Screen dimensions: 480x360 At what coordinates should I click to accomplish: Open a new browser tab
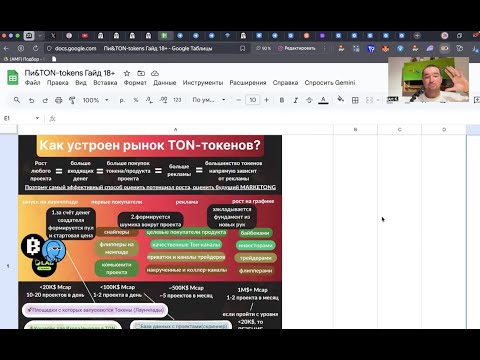(417, 35)
